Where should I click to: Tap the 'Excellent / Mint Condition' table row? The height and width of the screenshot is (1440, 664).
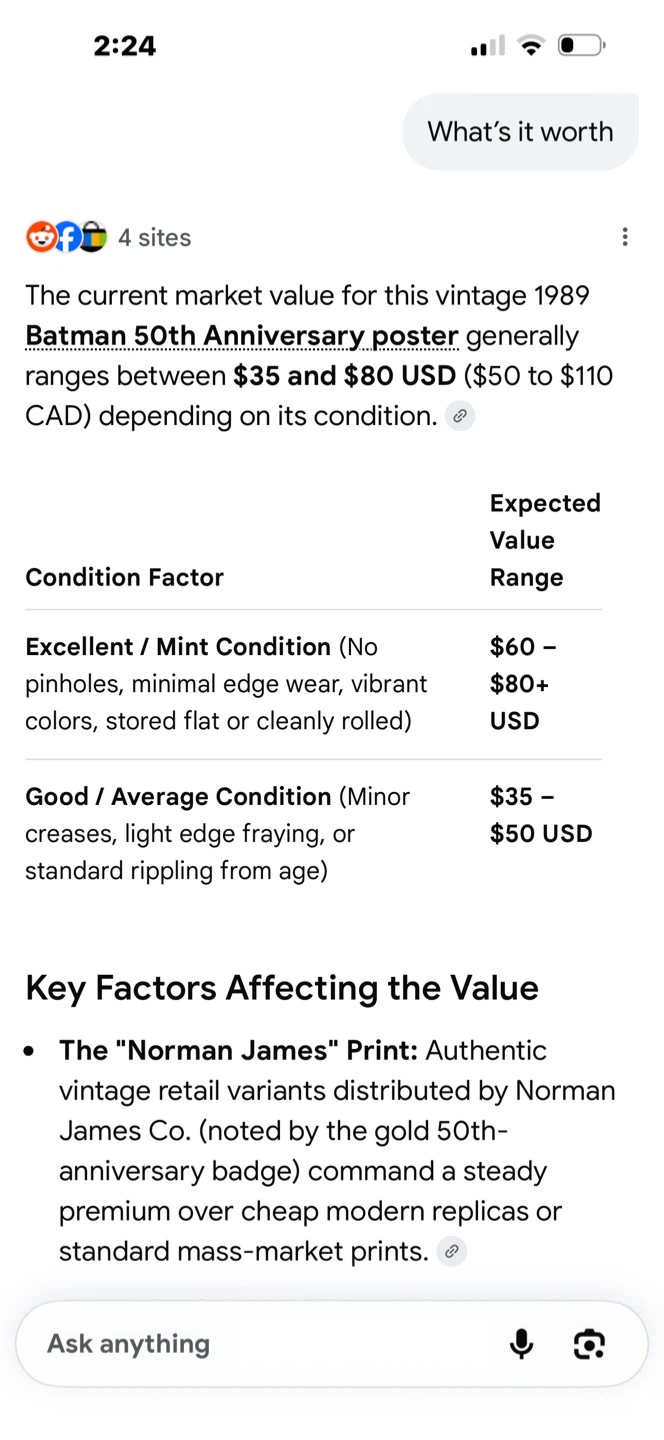tap(313, 684)
